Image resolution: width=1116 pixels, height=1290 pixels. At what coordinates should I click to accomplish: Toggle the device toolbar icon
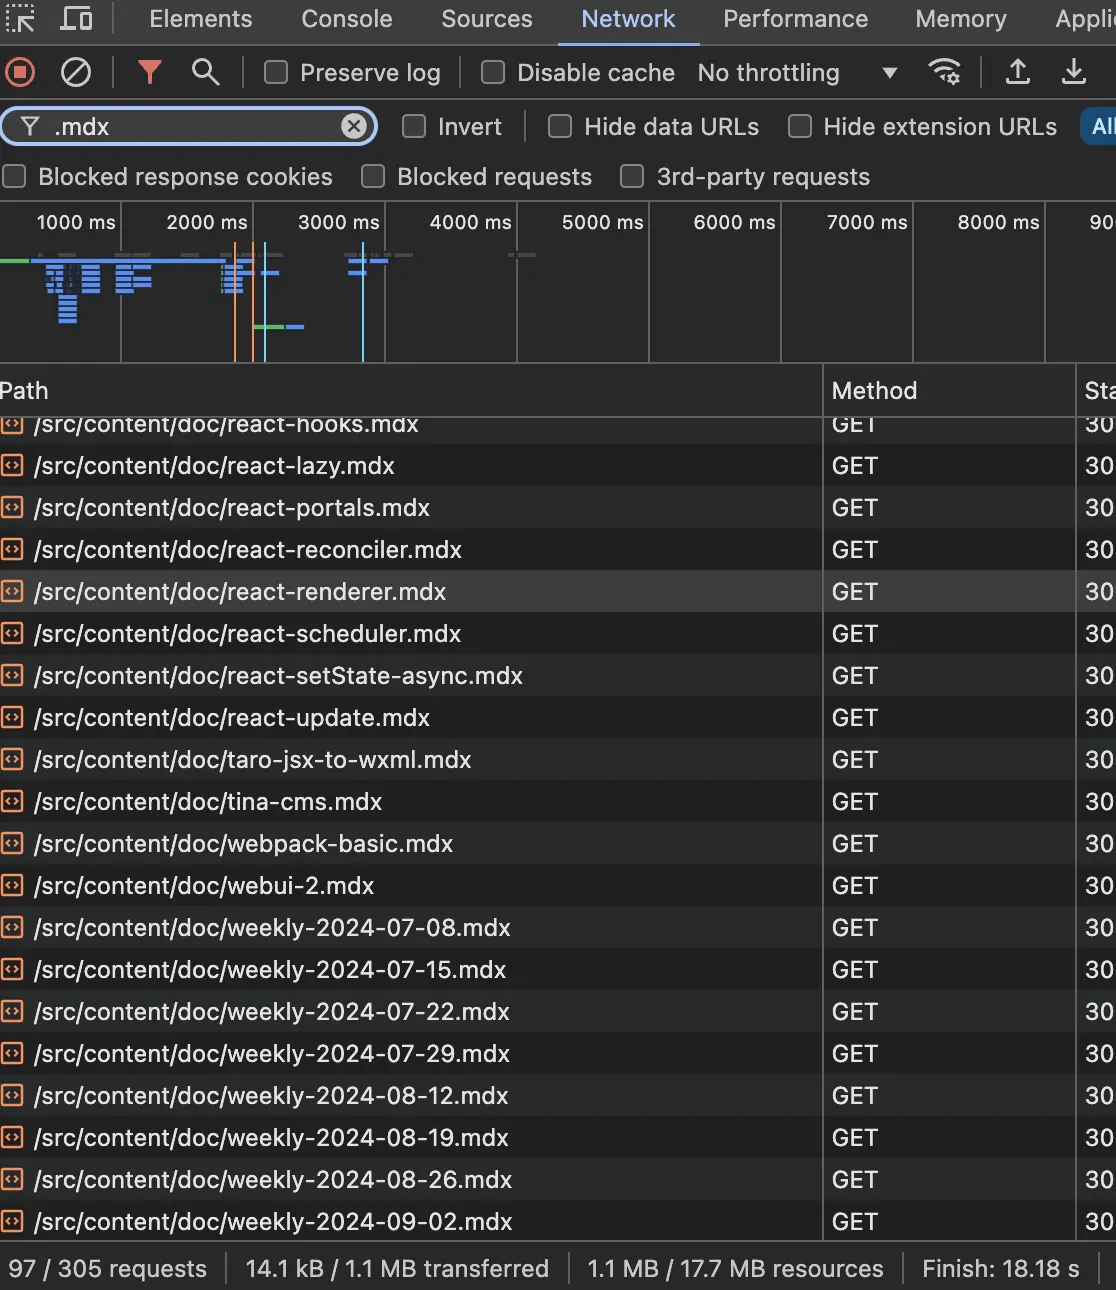[77, 19]
